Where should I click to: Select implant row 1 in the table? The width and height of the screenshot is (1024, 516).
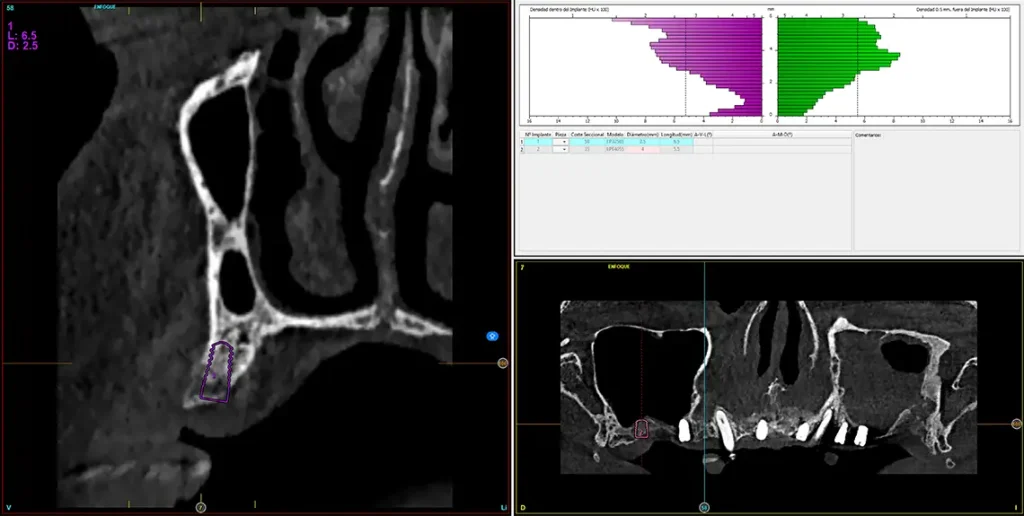[x=538, y=142]
